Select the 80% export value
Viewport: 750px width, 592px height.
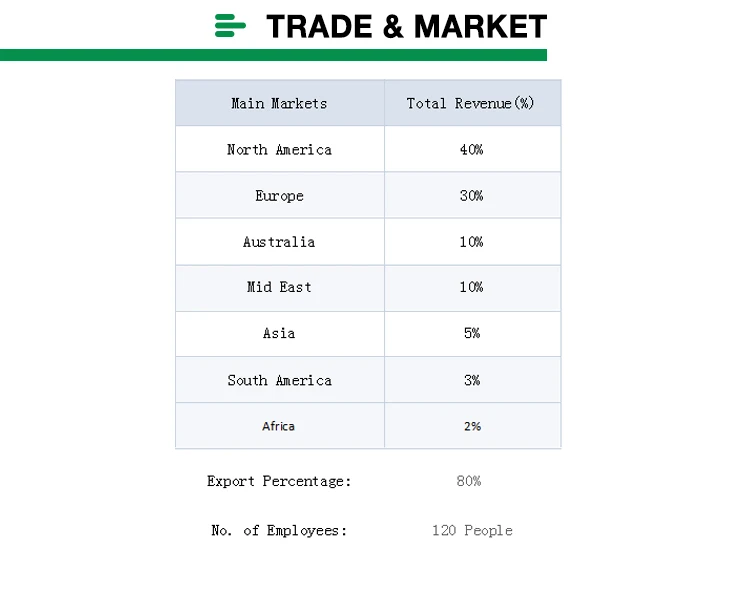point(469,481)
